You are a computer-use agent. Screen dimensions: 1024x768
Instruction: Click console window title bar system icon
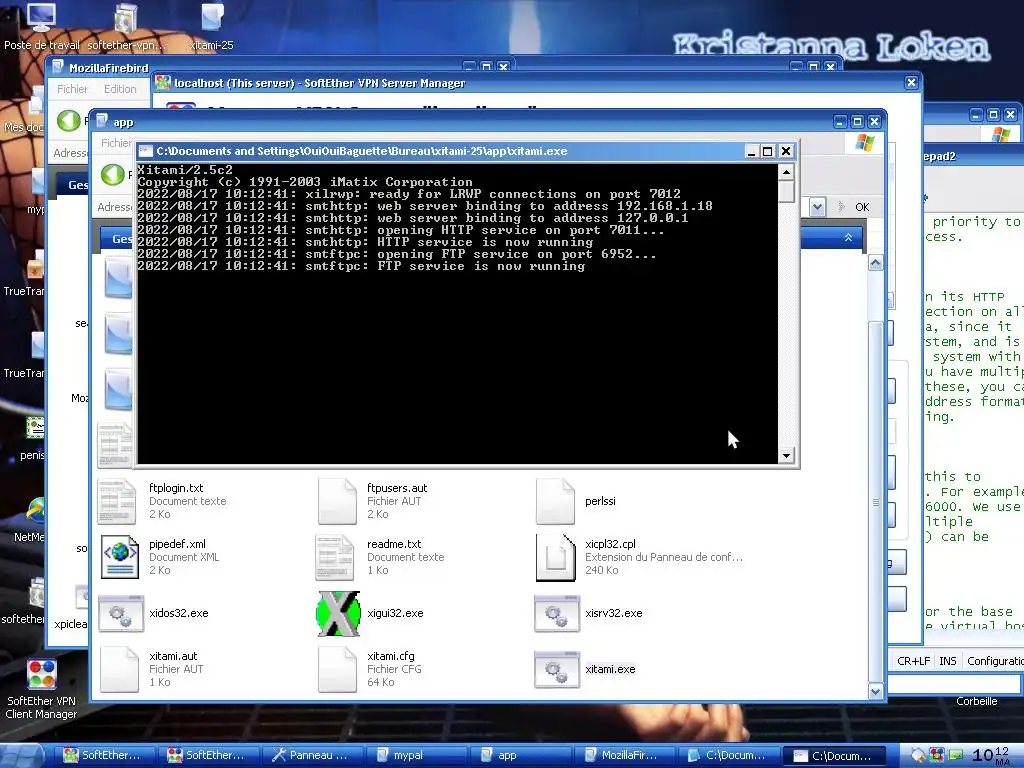click(x=146, y=152)
